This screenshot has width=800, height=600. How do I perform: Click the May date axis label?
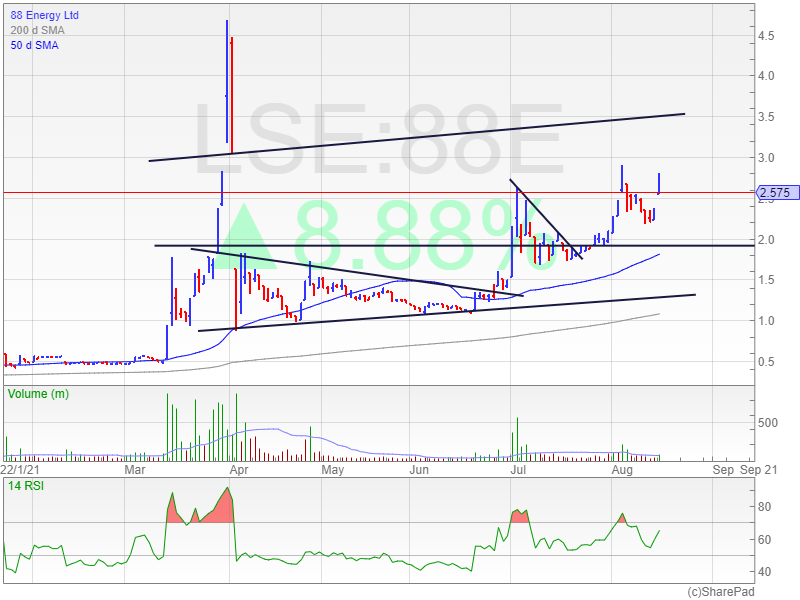pyautogui.click(x=333, y=469)
